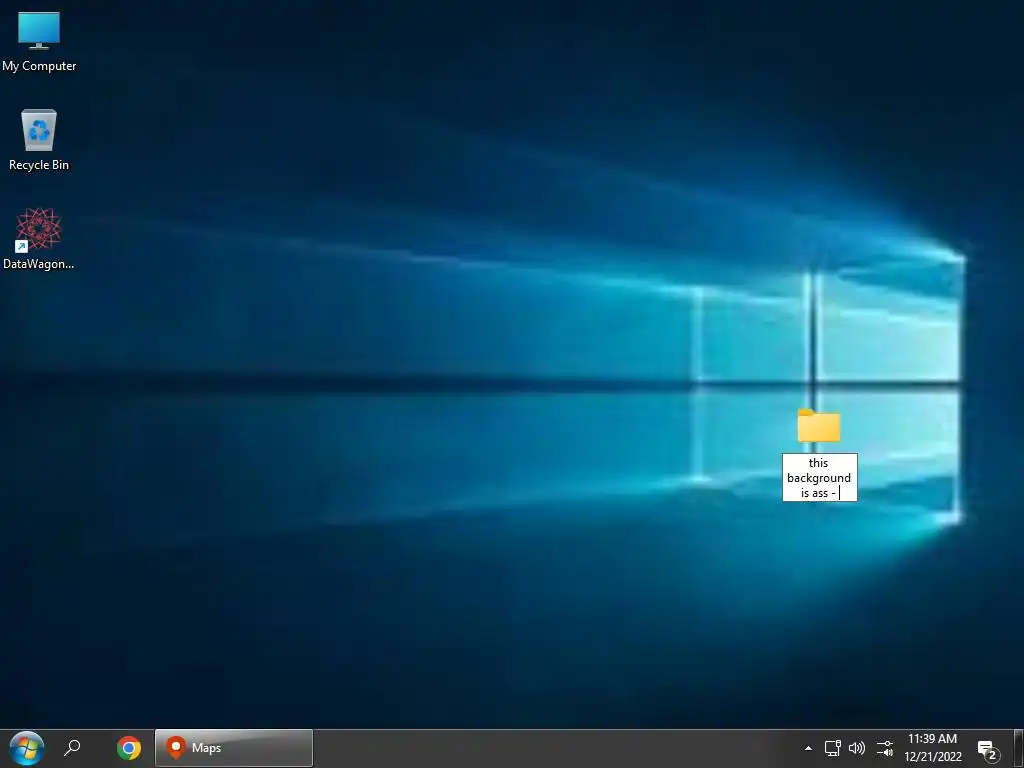
Task: Click the My Computer label text
Action: 39,66
